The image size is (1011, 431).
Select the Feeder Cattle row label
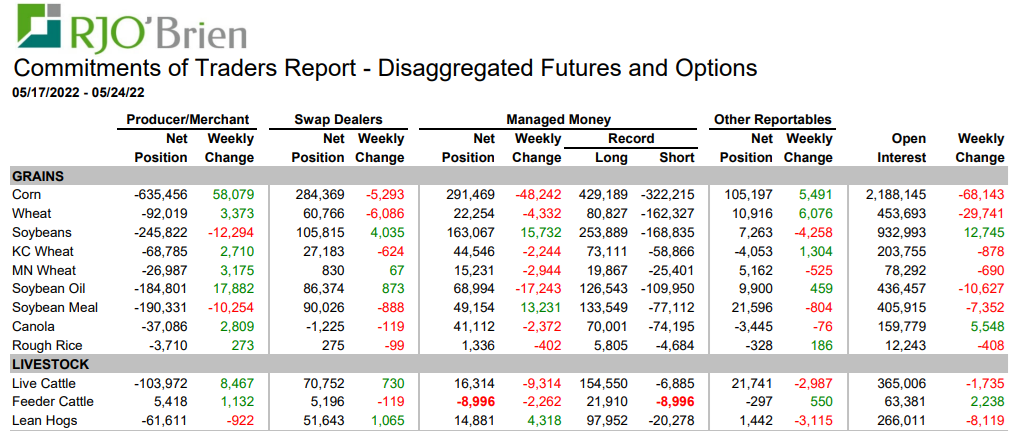click(x=52, y=402)
